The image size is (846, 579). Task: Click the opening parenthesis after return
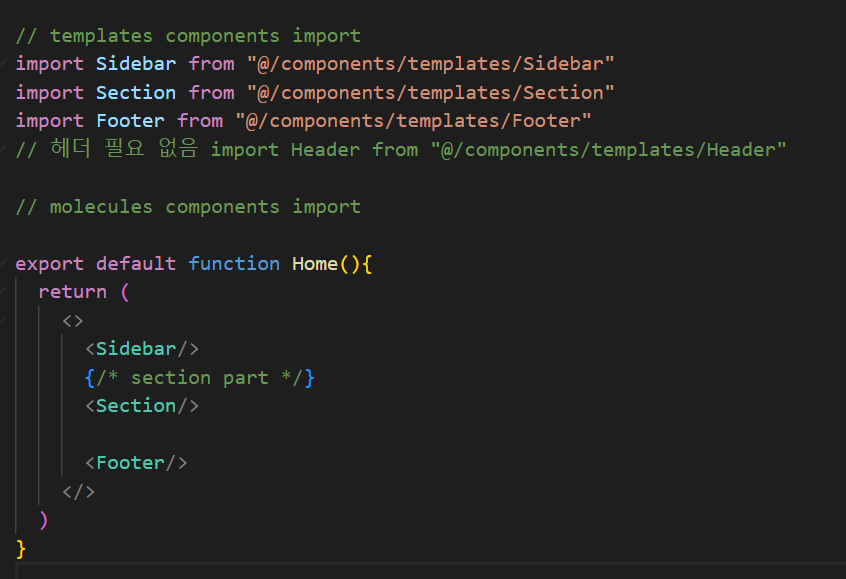coord(125,292)
